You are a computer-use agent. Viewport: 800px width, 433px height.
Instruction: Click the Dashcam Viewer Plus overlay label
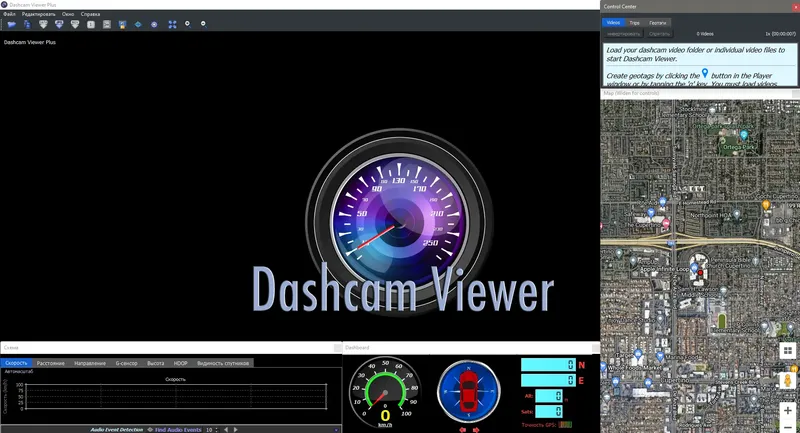(30, 42)
